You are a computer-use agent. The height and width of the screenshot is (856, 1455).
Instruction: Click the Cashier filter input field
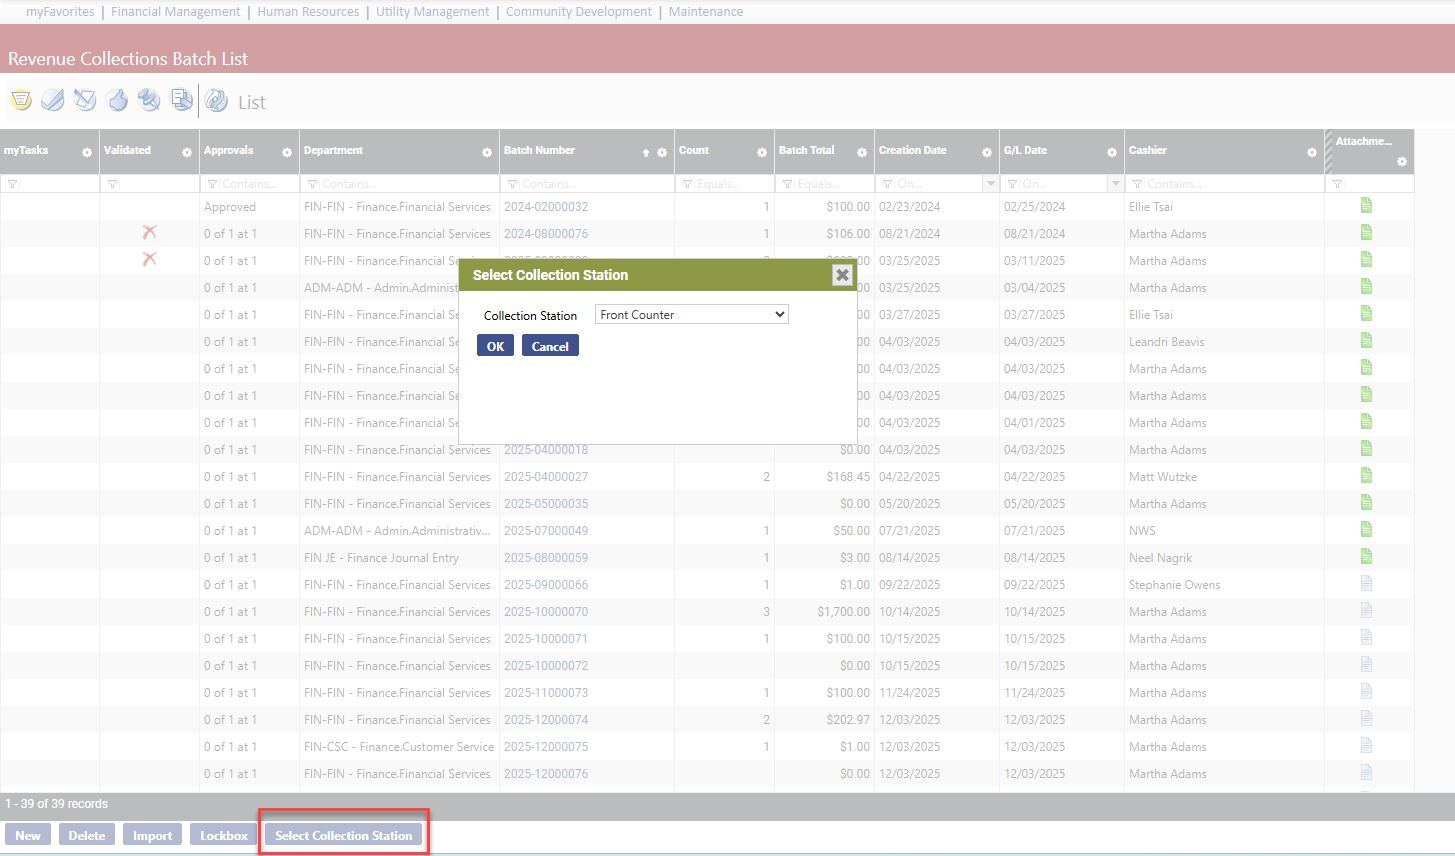click(1230, 184)
